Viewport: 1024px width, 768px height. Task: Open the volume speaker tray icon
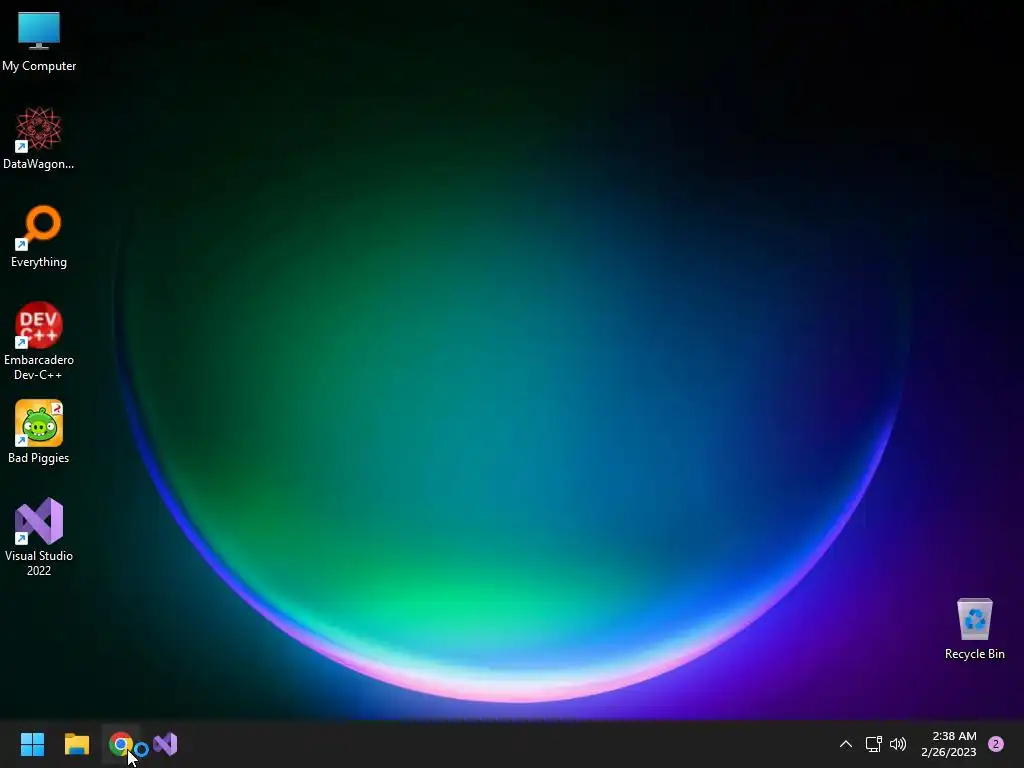coord(898,744)
